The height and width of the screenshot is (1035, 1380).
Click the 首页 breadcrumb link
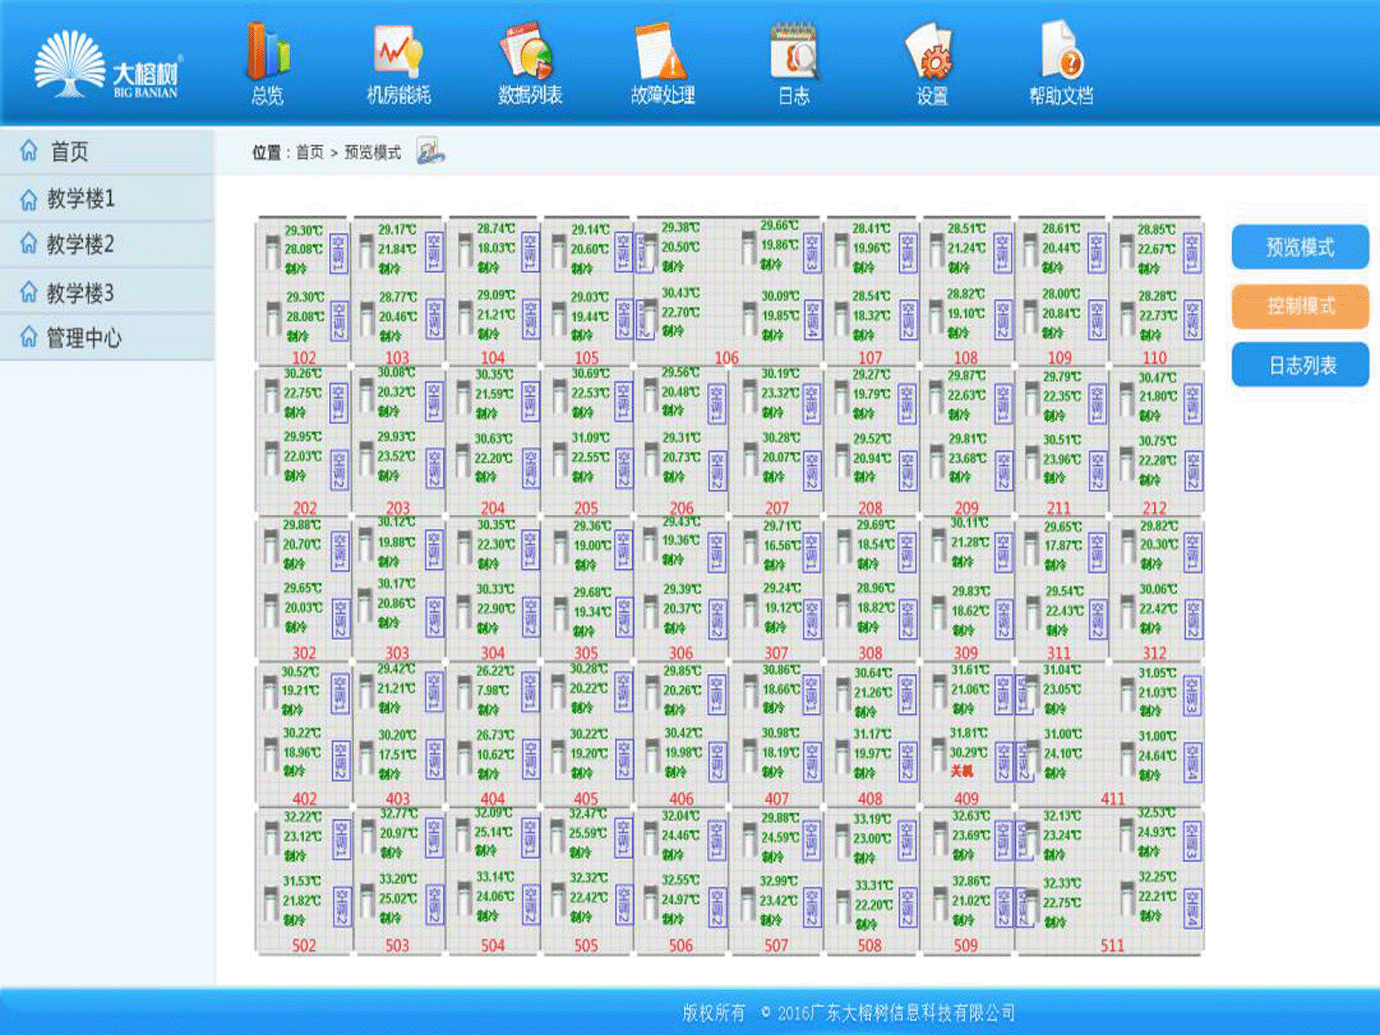pos(309,152)
